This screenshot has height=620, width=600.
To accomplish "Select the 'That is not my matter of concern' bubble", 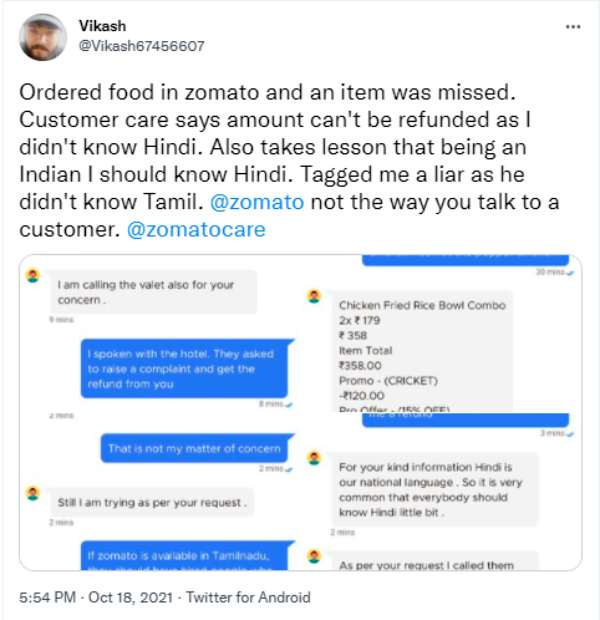I will pyautogui.click(x=194, y=449).
